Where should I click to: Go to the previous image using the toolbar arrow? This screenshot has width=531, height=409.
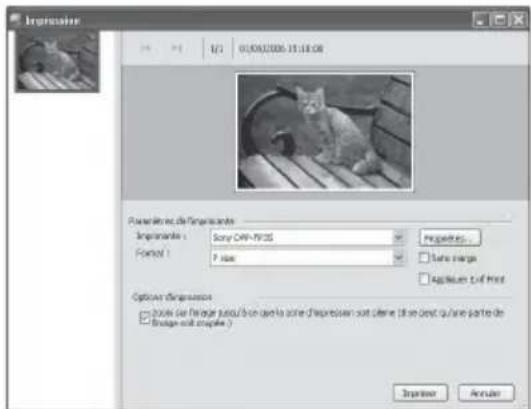click(145, 48)
